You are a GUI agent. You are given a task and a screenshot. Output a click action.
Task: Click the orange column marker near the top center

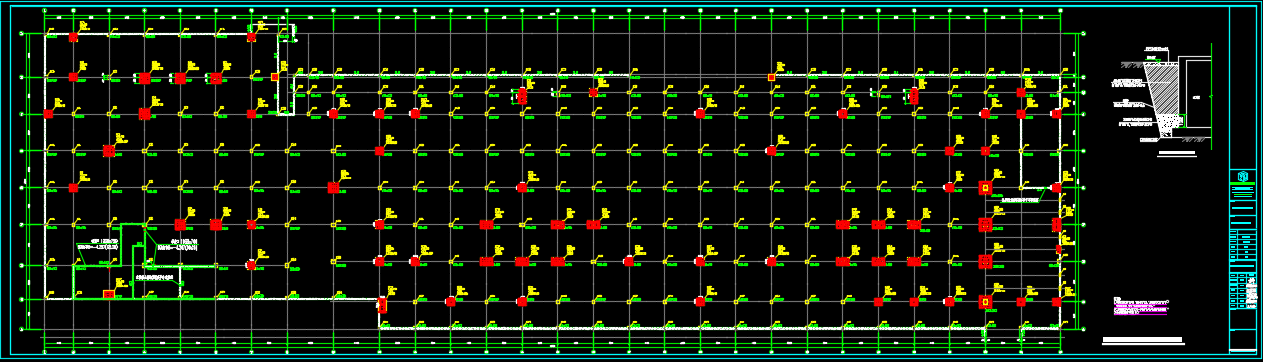click(771, 77)
